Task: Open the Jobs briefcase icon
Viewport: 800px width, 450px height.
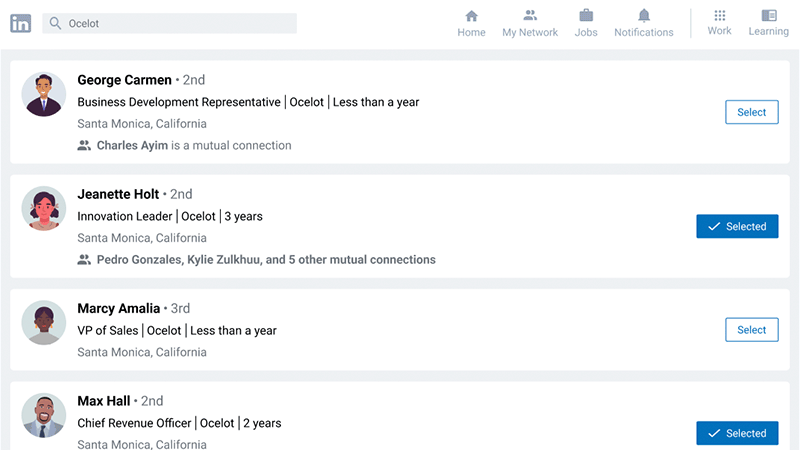Action: click(x=586, y=15)
